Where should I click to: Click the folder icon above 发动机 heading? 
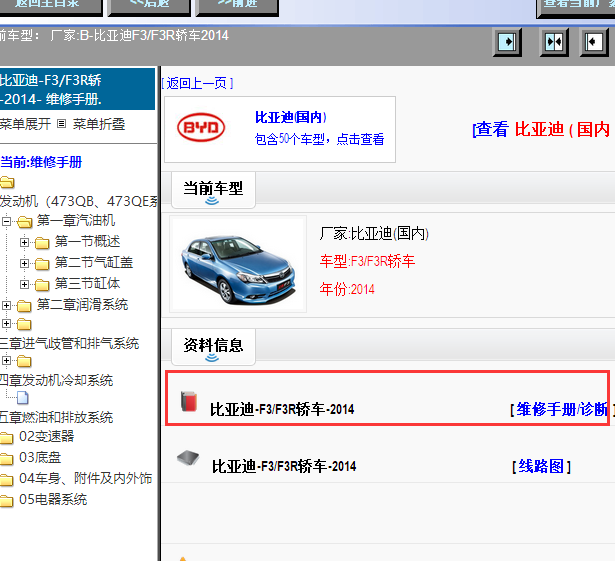pyautogui.click(x=7, y=182)
